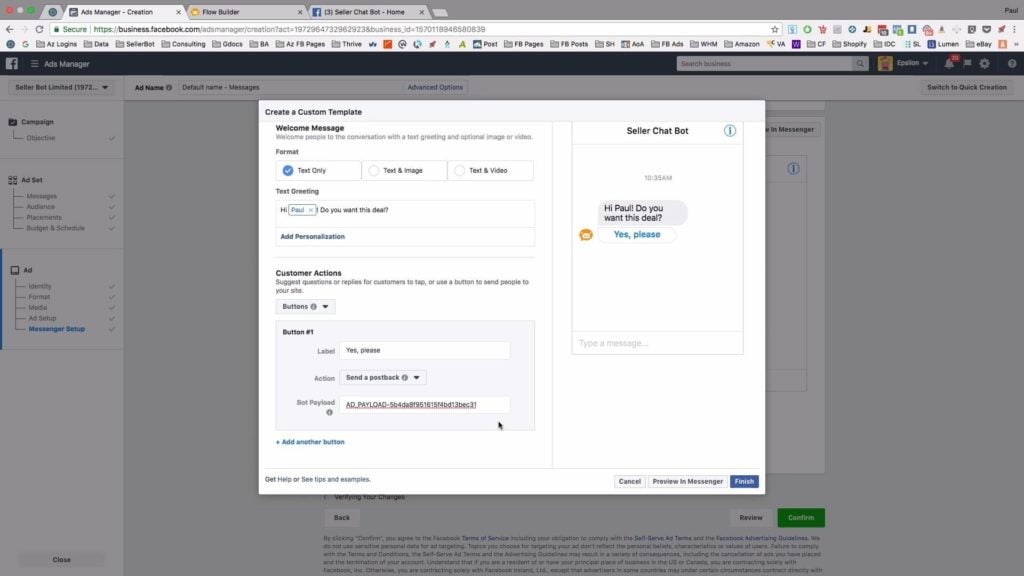The width and height of the screenshot is (1024, 576).
Task: Click the Close button in sidebar
Action: point(61,560)
